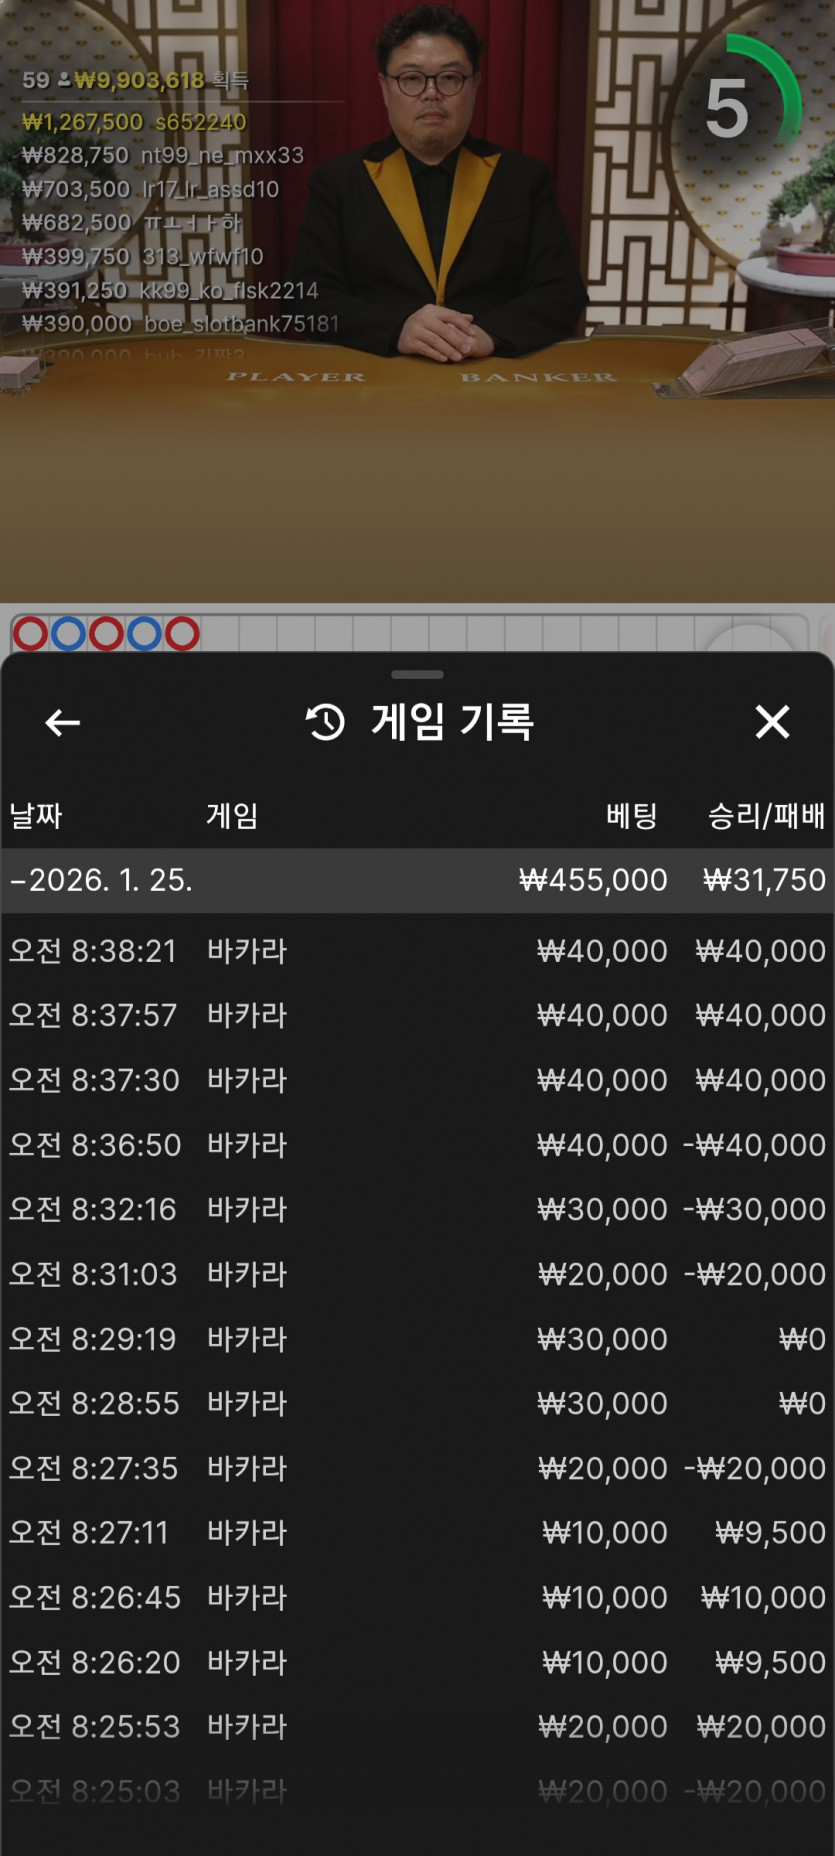
Task: Tap the back arrow in game history
Action: (62, 722)
